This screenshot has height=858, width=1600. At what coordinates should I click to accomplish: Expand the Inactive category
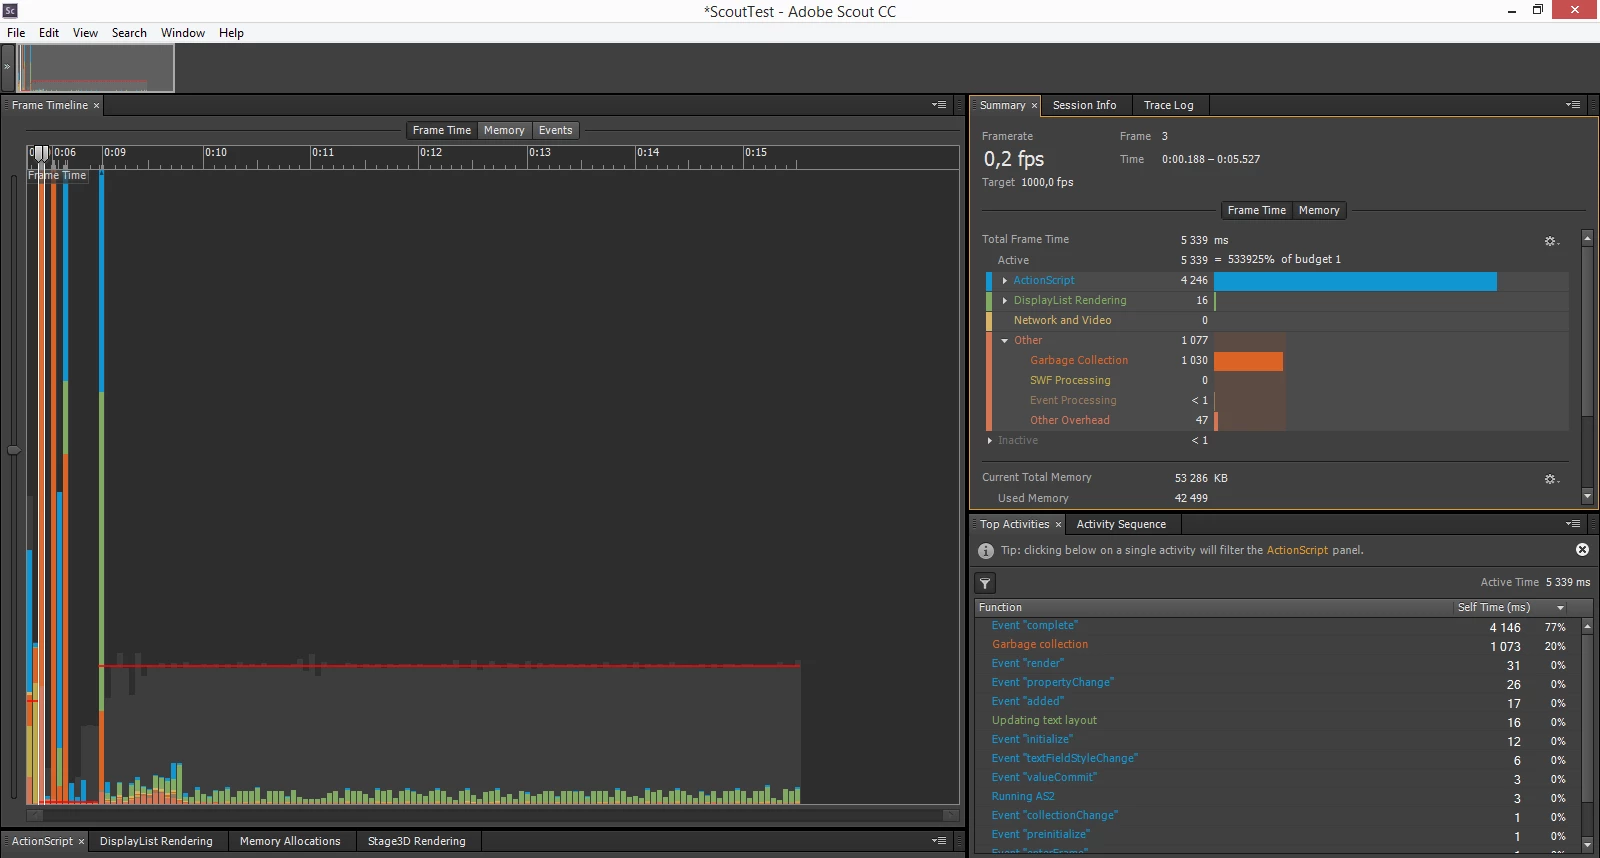click(x=990, y=441)
